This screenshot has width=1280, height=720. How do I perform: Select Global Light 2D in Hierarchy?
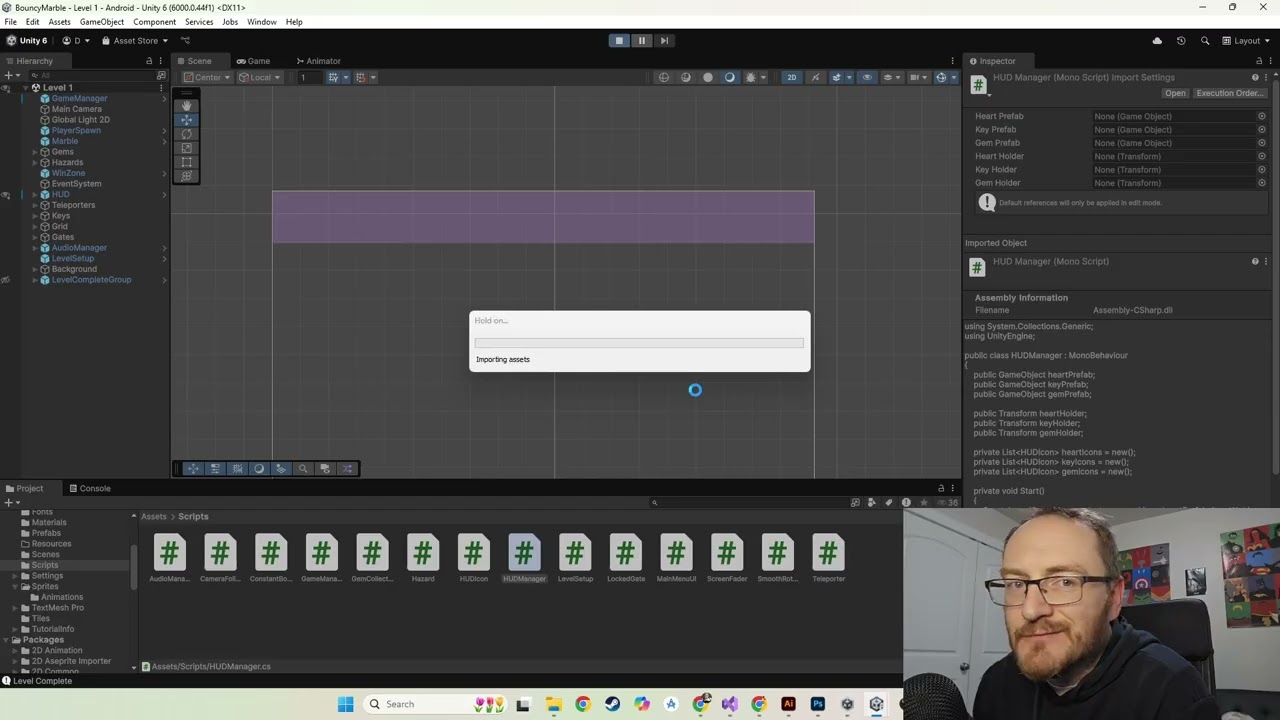(x=80, y=120)
